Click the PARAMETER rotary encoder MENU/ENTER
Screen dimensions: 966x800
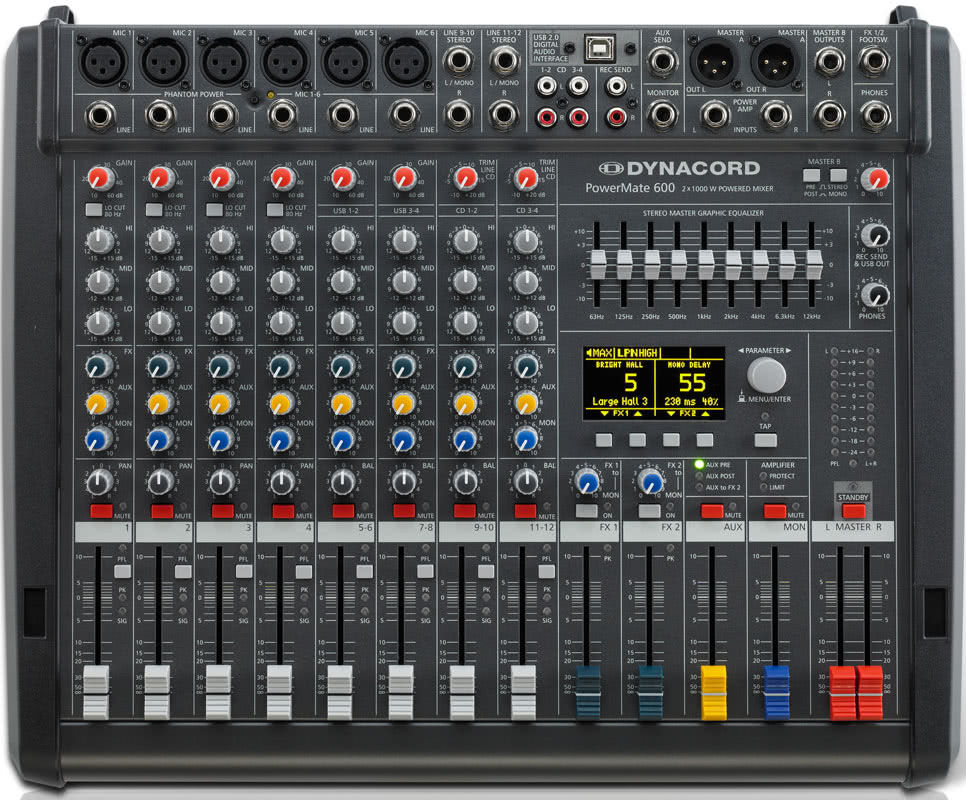coord(766,375)
